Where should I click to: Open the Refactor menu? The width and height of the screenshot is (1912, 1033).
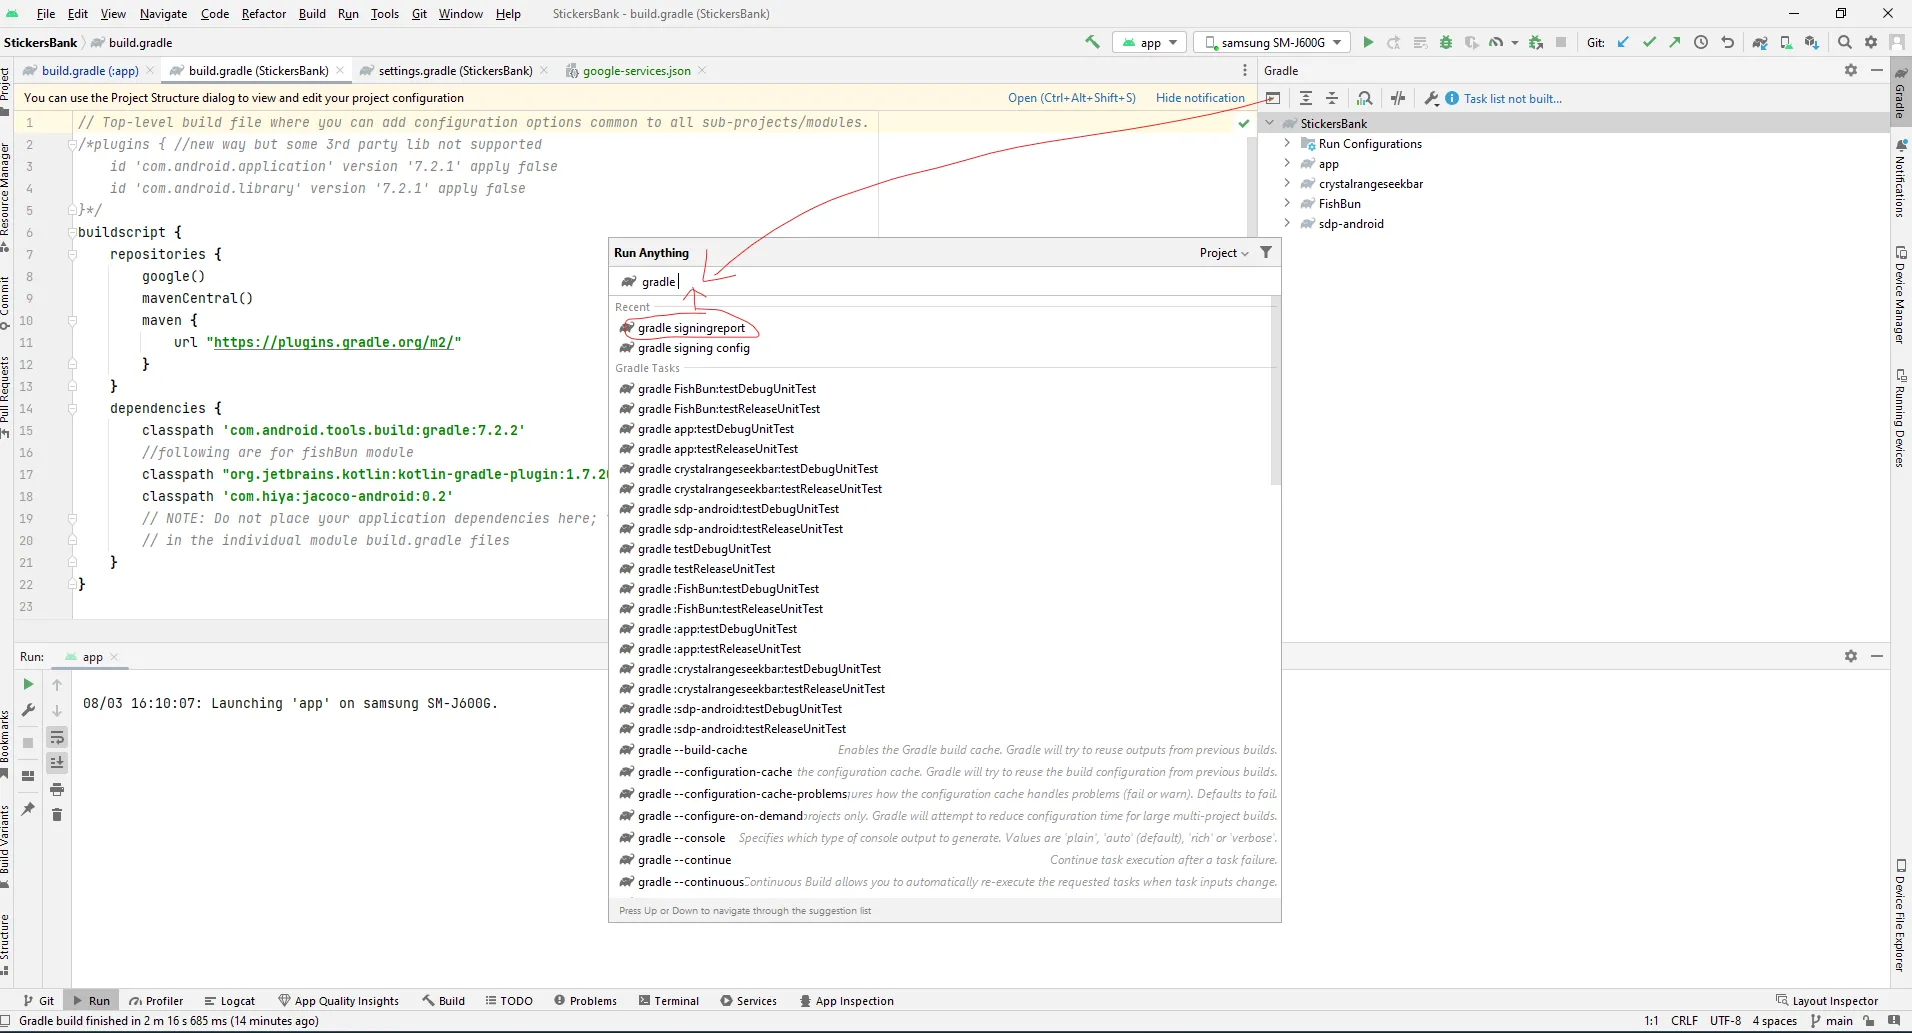click(264, 14)
